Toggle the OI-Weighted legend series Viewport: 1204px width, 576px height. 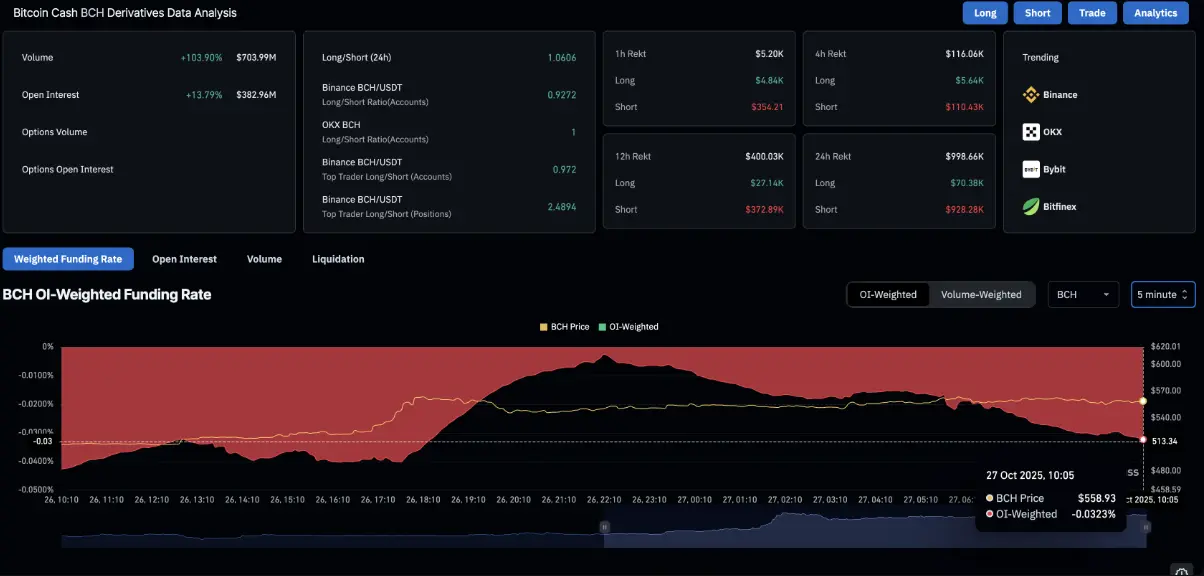coord(628,327)
